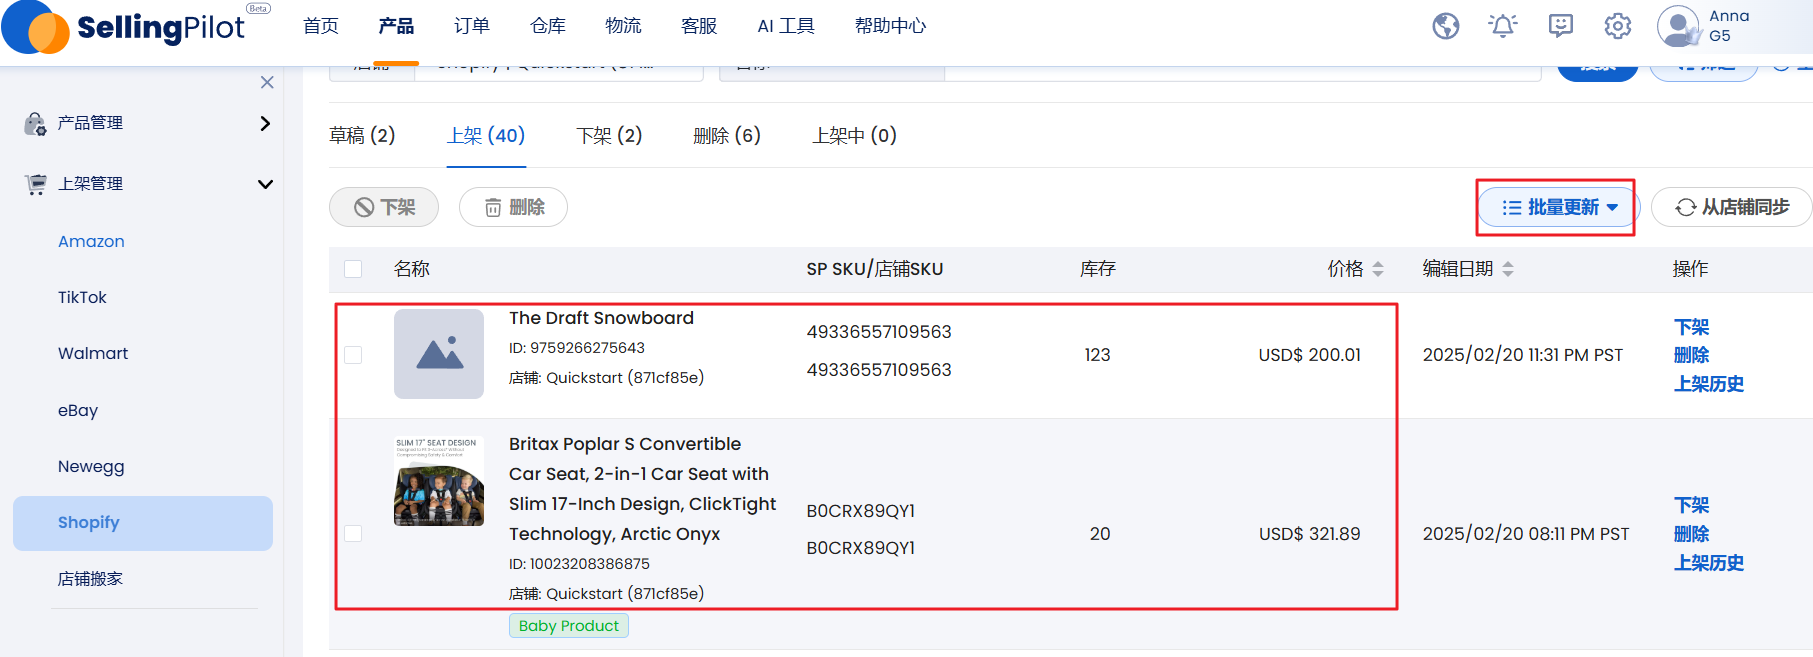The height and width of the screenshot is (657, 1813).
Task: Open the settings gear icon
Action: 1618,26
